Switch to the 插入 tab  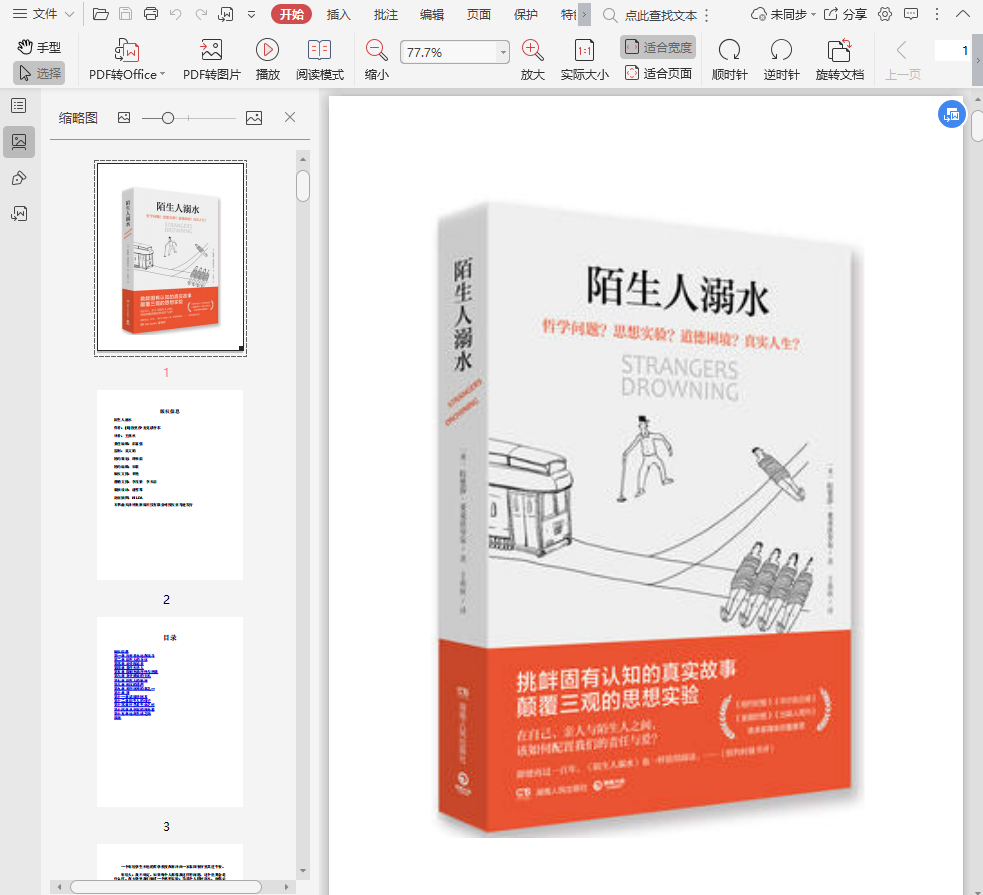pyautogui.click(x=339, y=14)
